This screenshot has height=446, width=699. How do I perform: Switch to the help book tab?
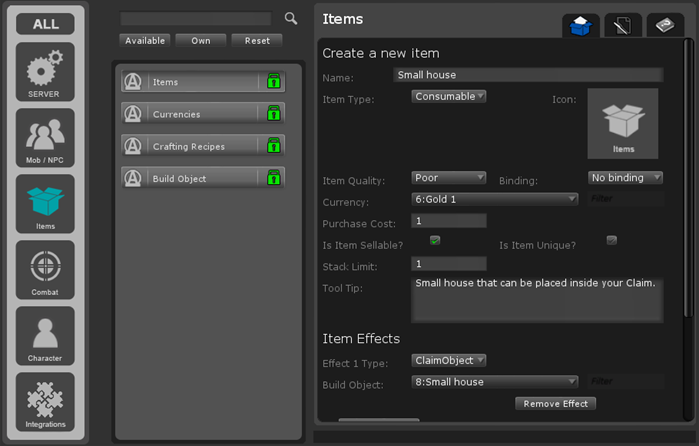click(x=665, y=27)
